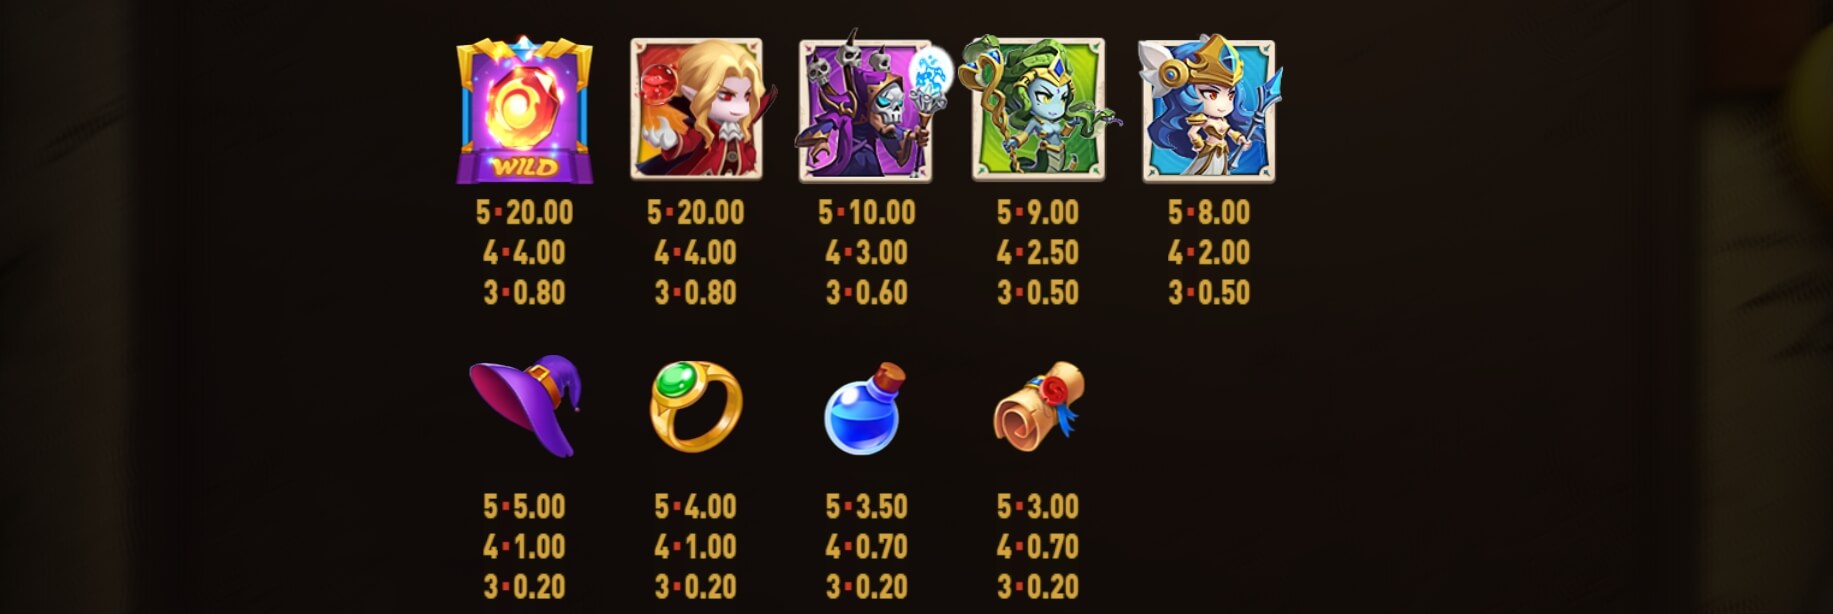Image resolution: width=1833 pixels, height=614 pixels.
Task: Click the WILD gem symbol
Action: tap(524, 110)
